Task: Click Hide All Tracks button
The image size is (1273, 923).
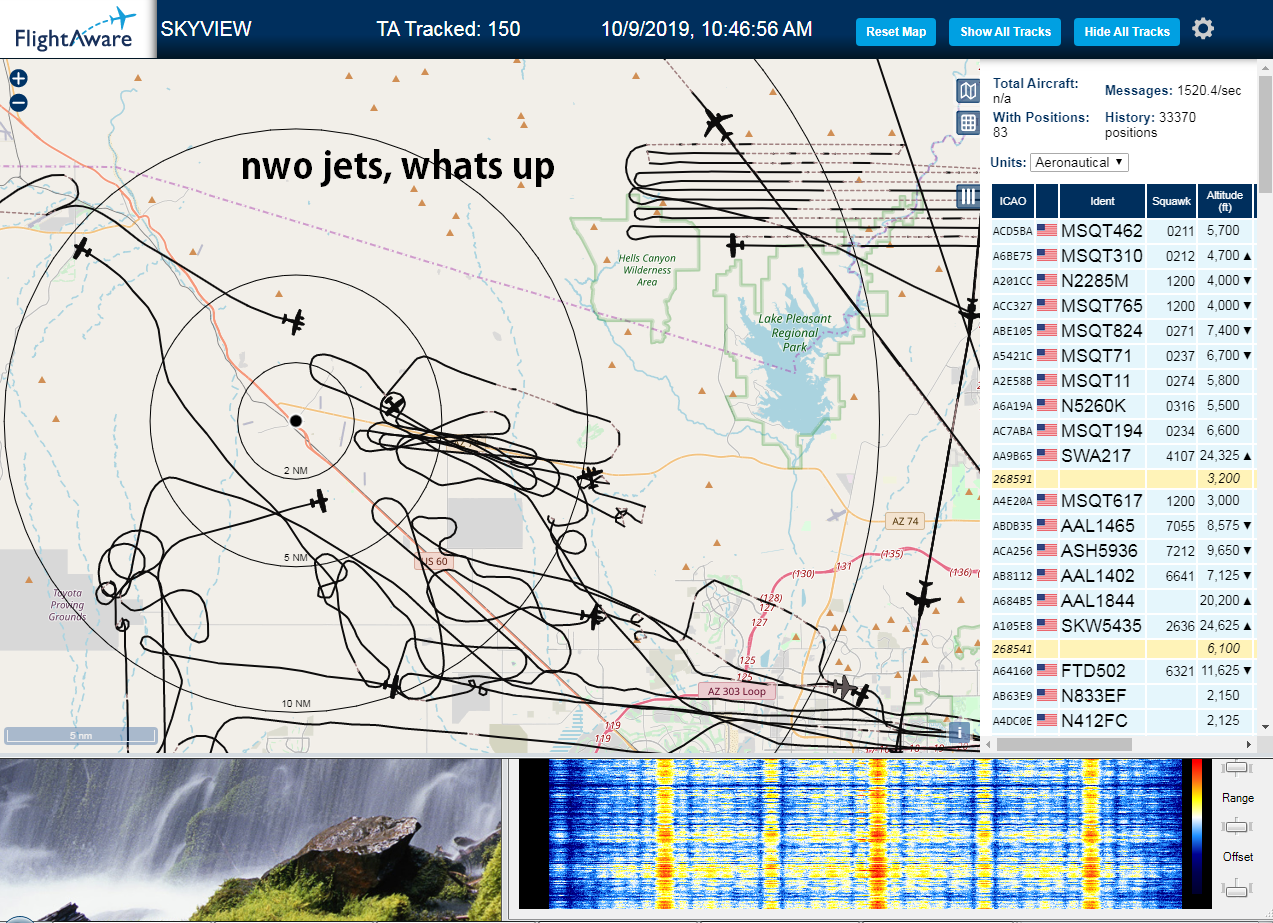Action: (x=1127, y=32)
